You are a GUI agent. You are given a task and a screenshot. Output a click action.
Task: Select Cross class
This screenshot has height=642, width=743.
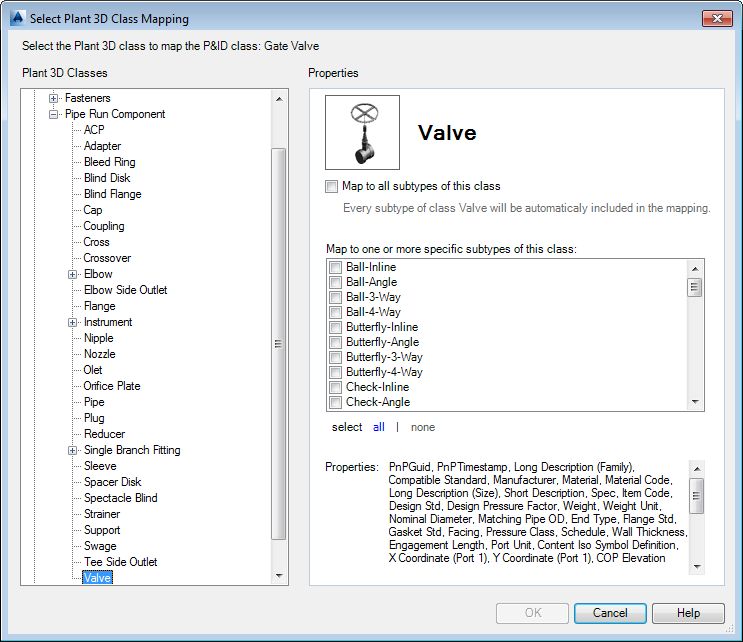(x=96, y=242)
